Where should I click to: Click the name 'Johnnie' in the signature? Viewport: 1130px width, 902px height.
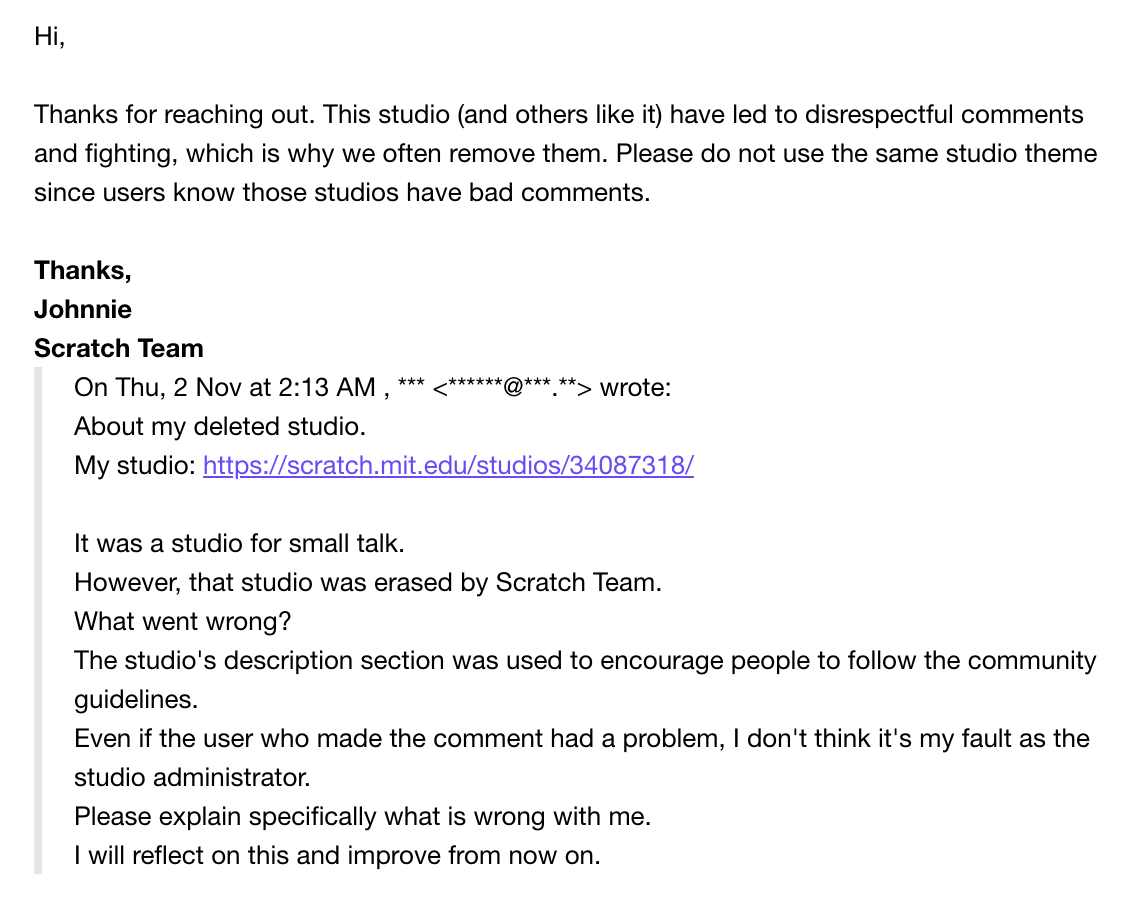pyautogui.click(x=83, y=309)
